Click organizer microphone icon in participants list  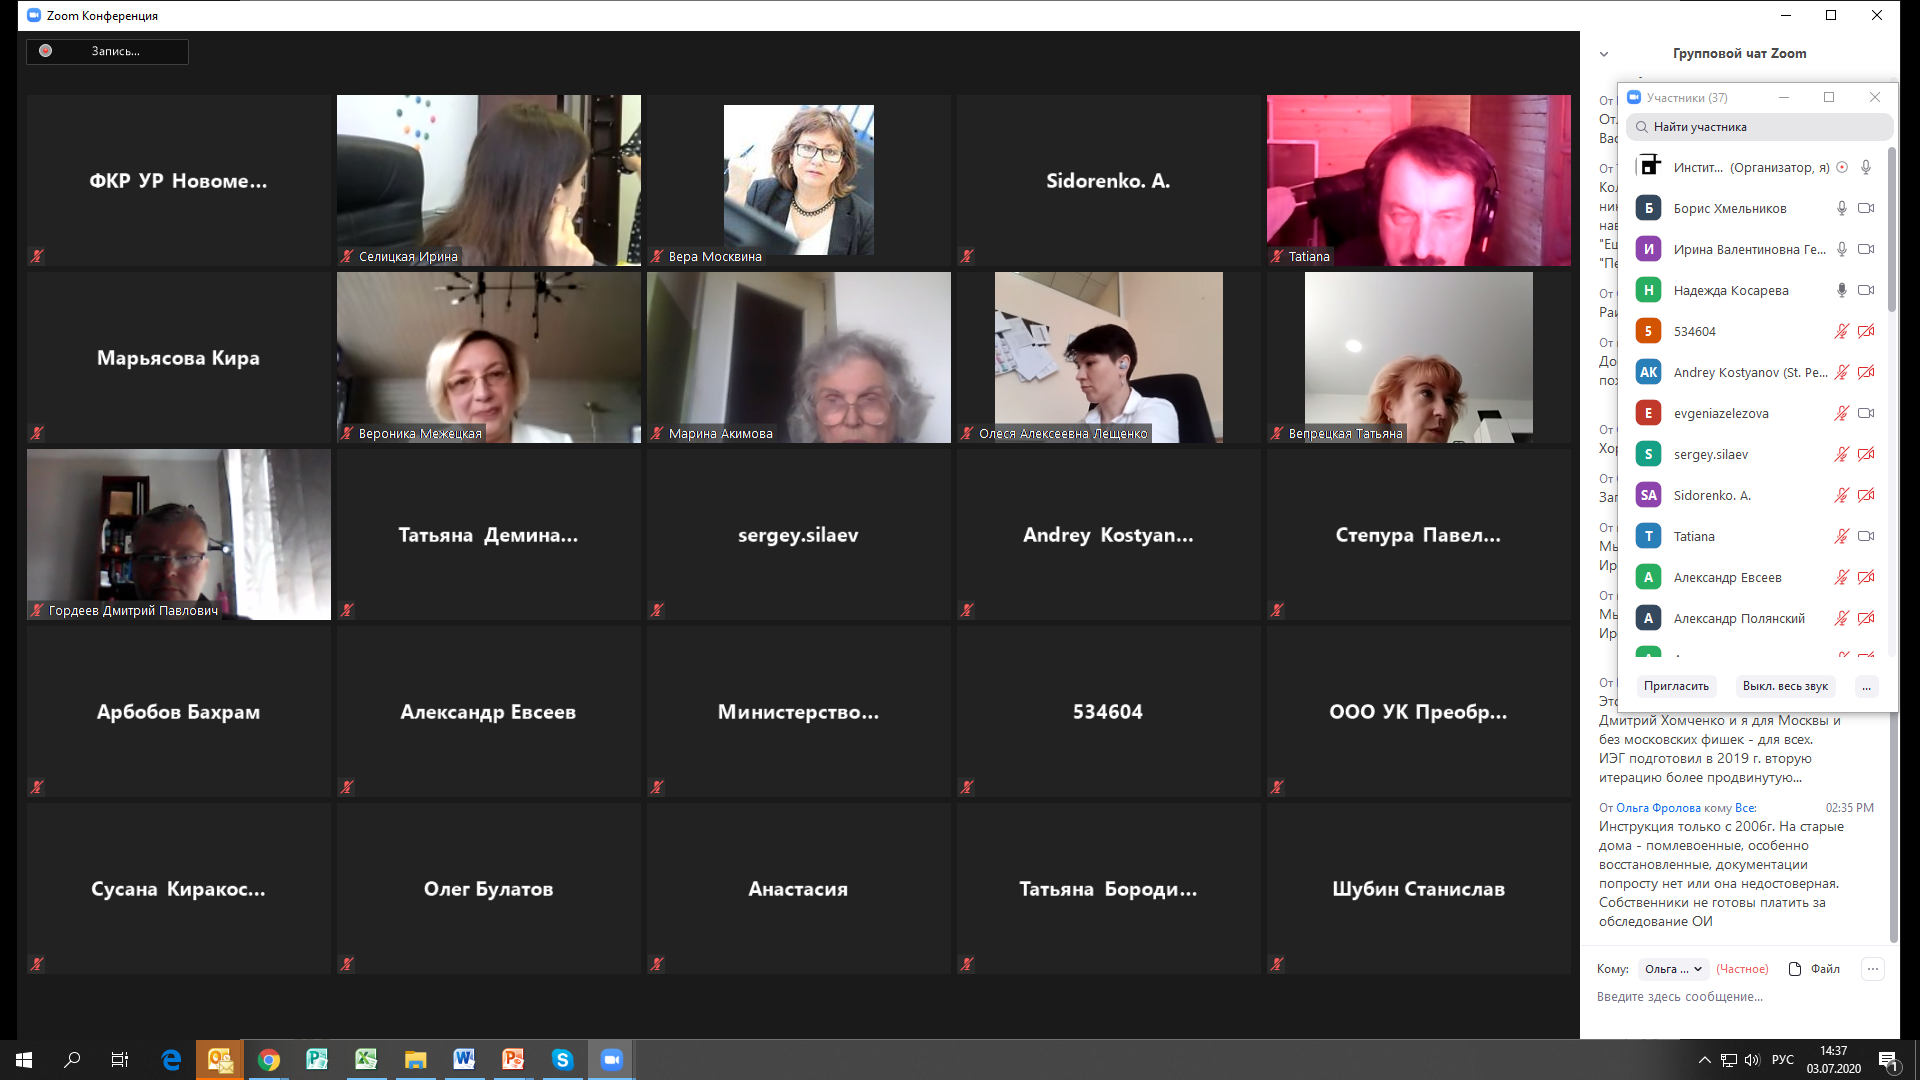click(x=1866, y=167)
